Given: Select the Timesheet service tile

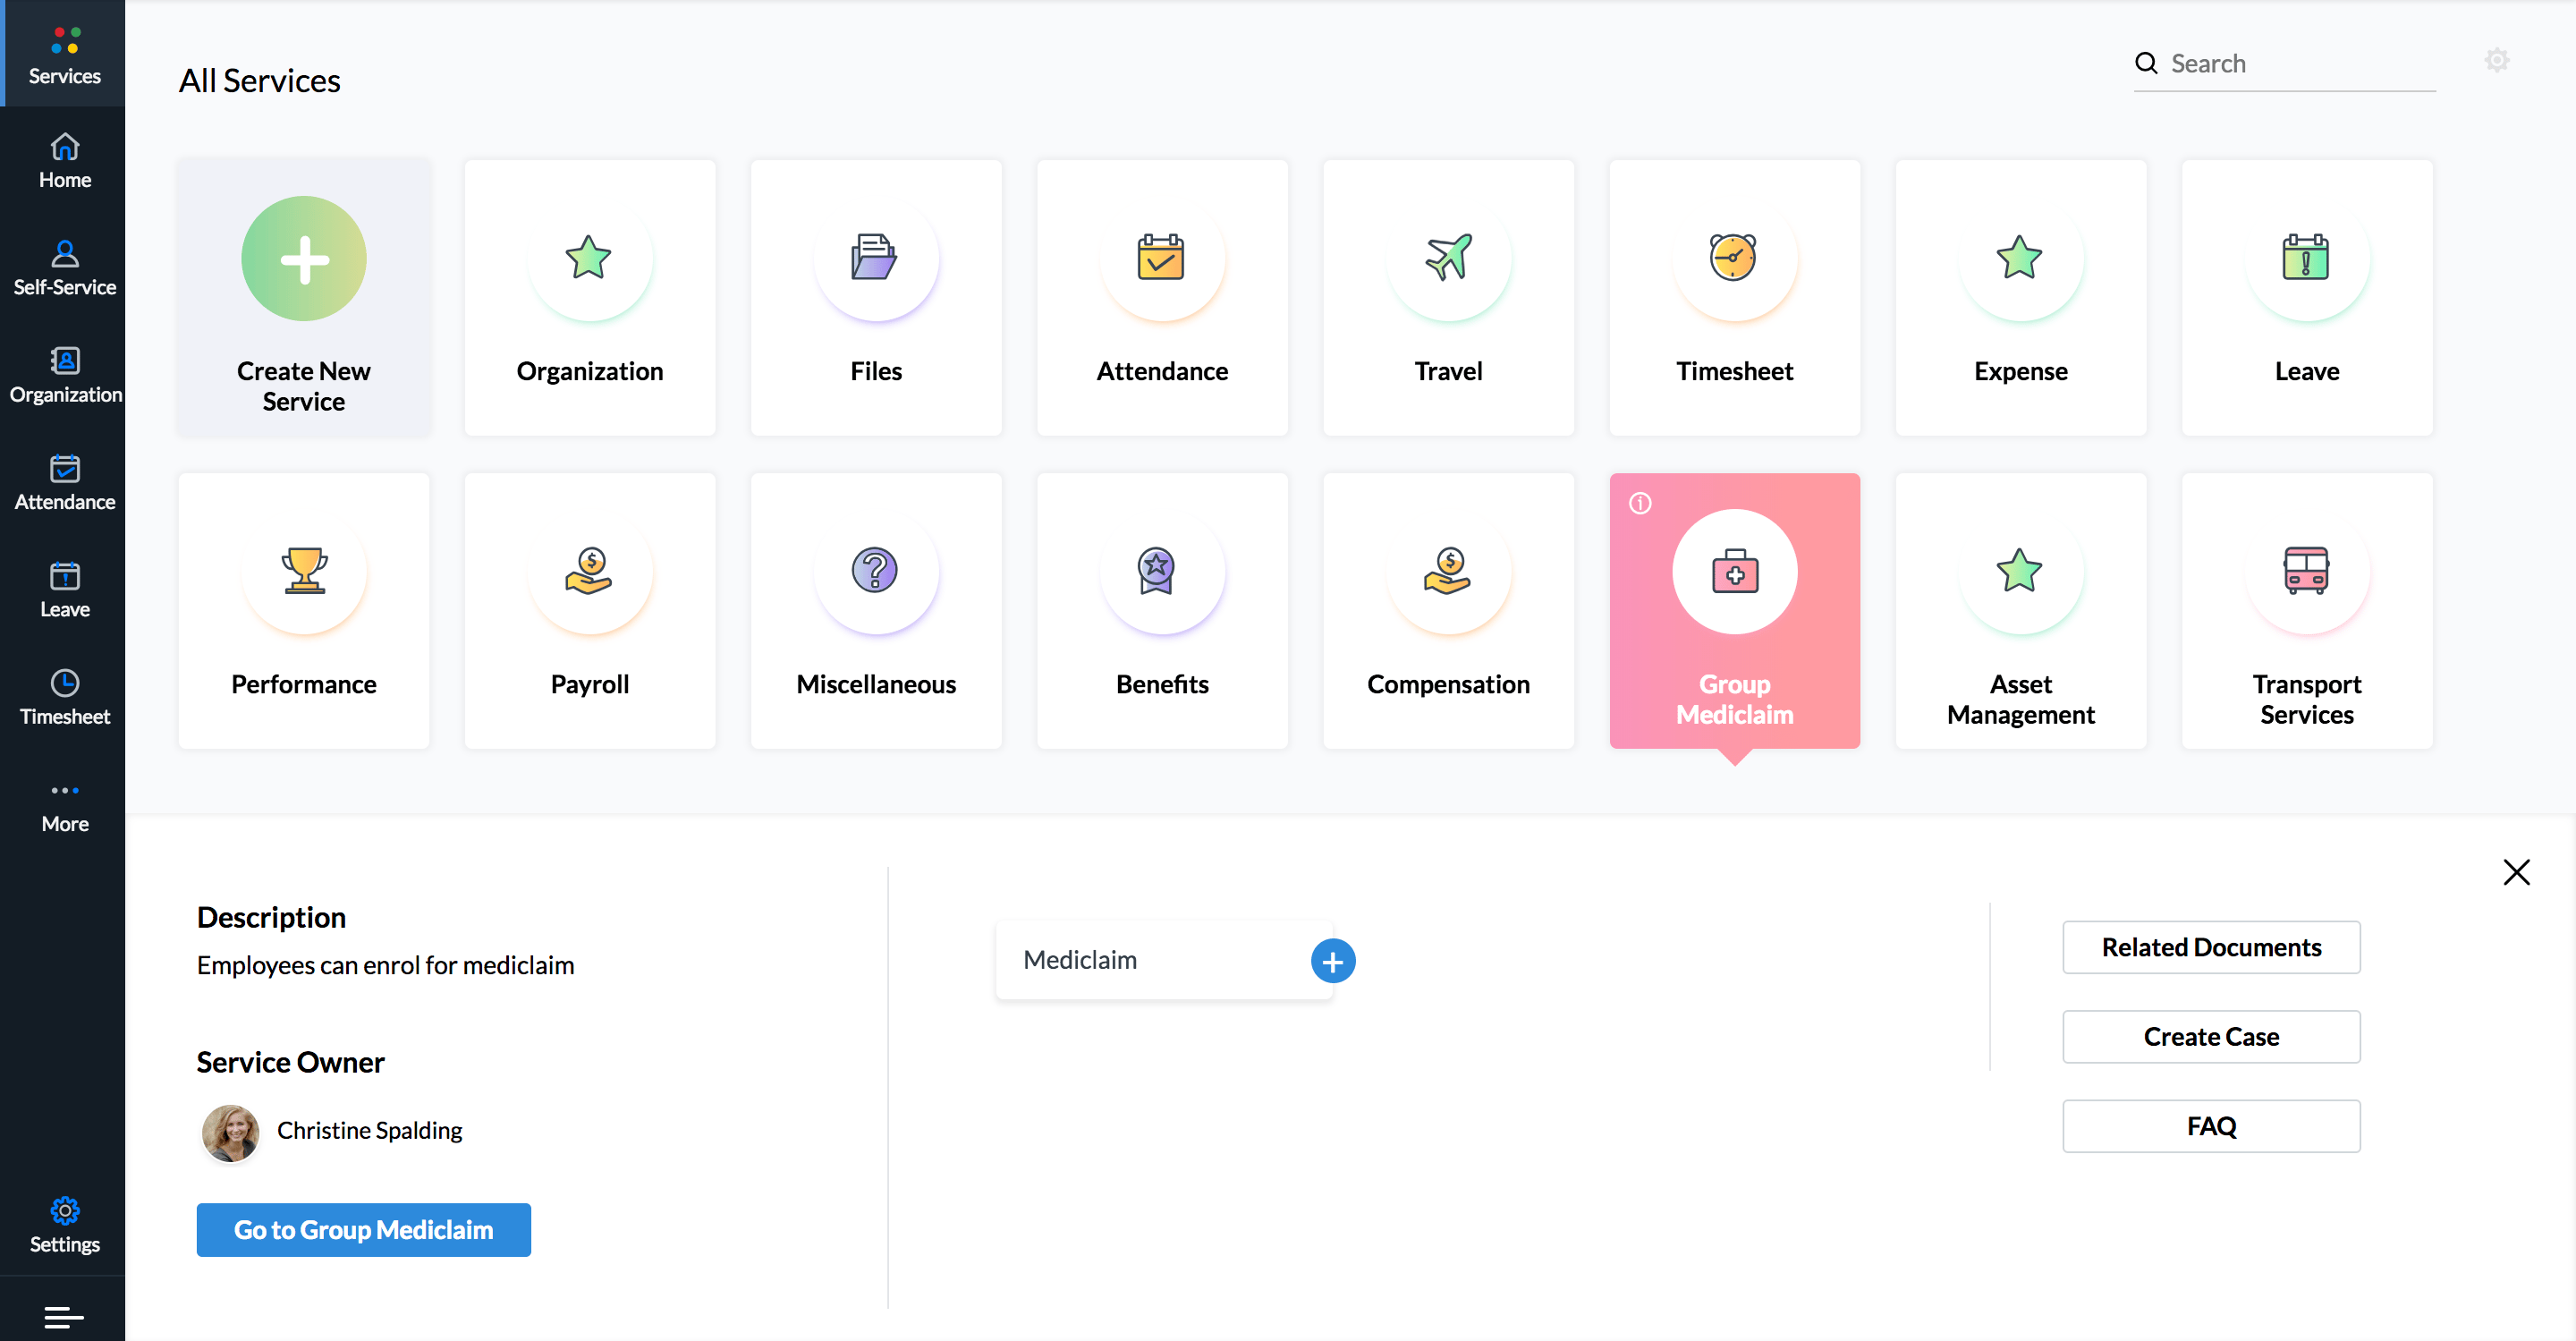Looking at the screenshot, I should click(x=1734, y=298).
